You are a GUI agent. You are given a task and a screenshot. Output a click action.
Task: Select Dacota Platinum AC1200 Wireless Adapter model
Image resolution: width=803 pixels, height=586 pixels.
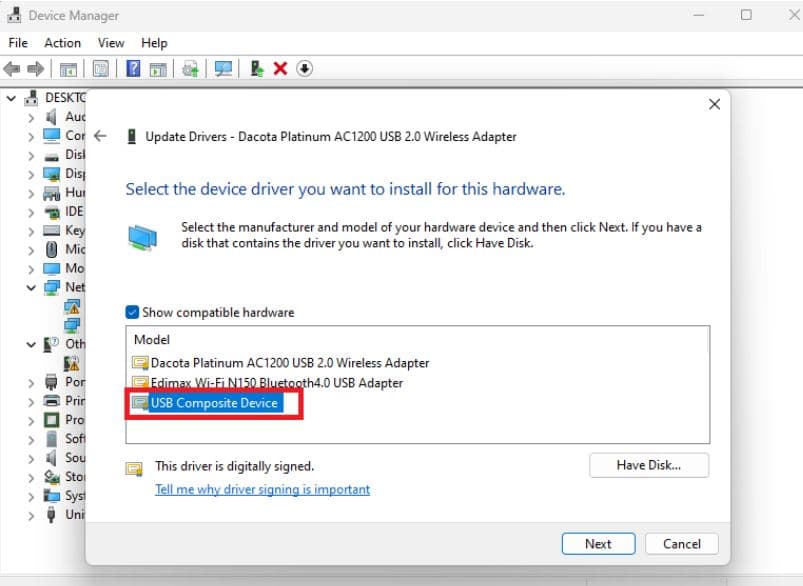pyautogui.click(x=289, y=363)
